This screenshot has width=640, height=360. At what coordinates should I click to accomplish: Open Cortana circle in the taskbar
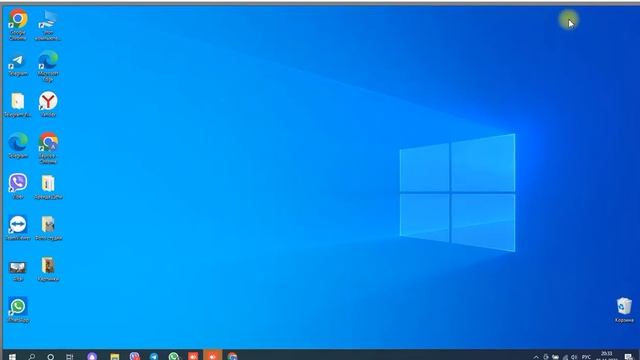pyautogui.click(x=50, y=356)
